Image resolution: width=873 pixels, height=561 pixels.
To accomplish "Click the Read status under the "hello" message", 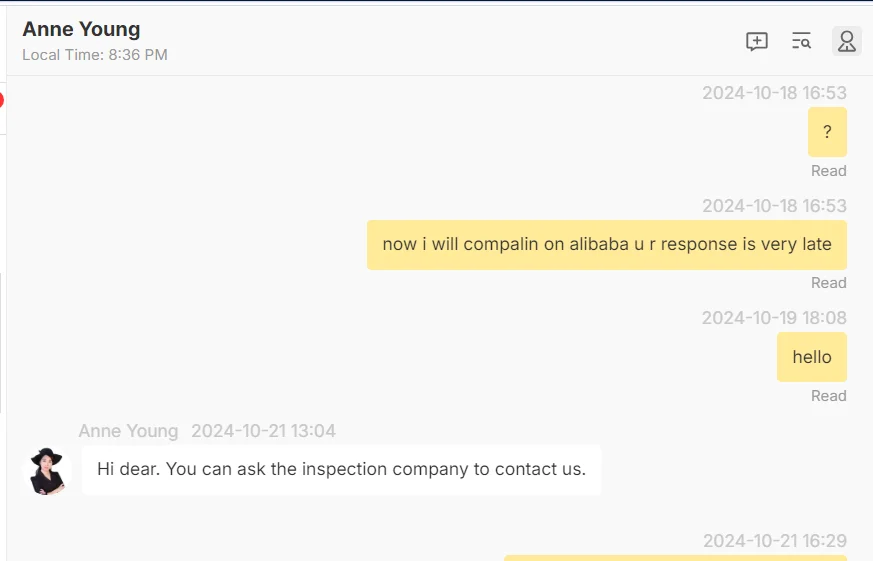I will coord(828,396).
